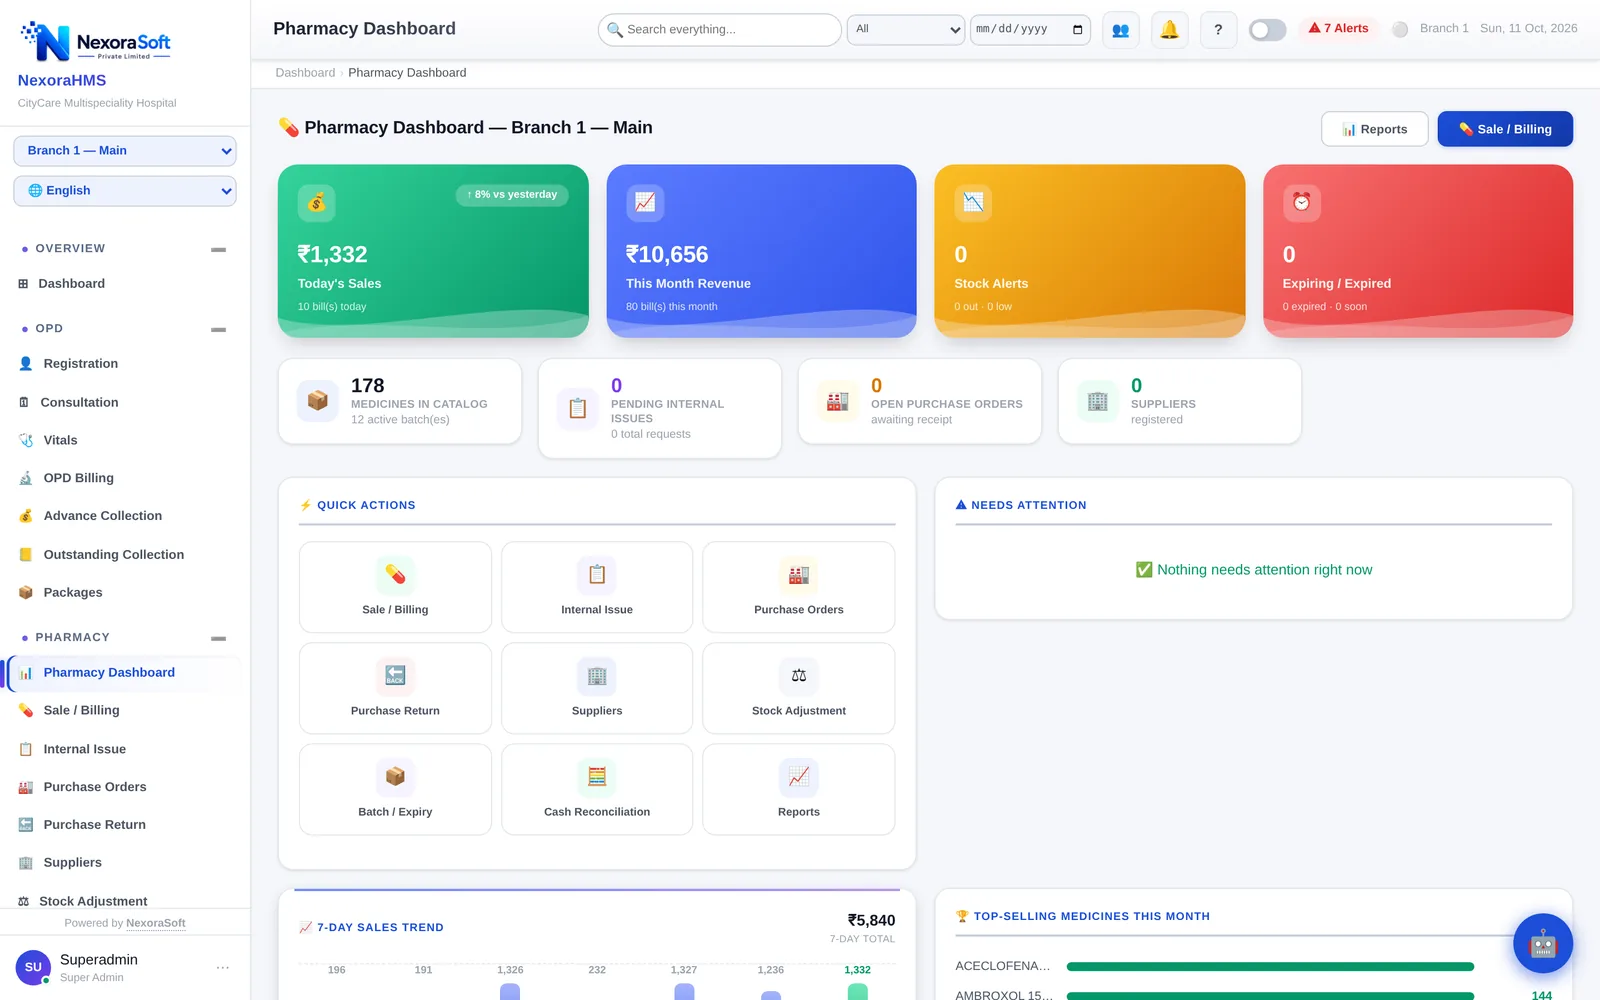Open the calendar picker in date field
Image resolution: width=1600 pixels, height=1000 pixels.
[1077, 29]
